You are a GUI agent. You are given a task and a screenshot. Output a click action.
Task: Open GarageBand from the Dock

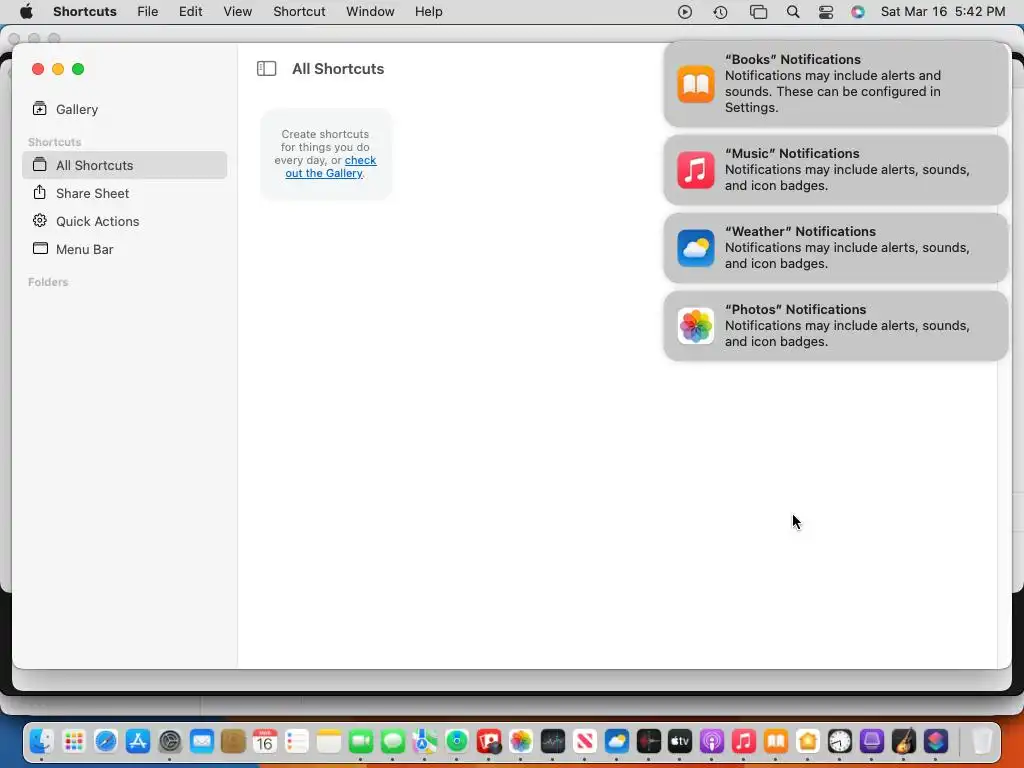click(904, 741)
